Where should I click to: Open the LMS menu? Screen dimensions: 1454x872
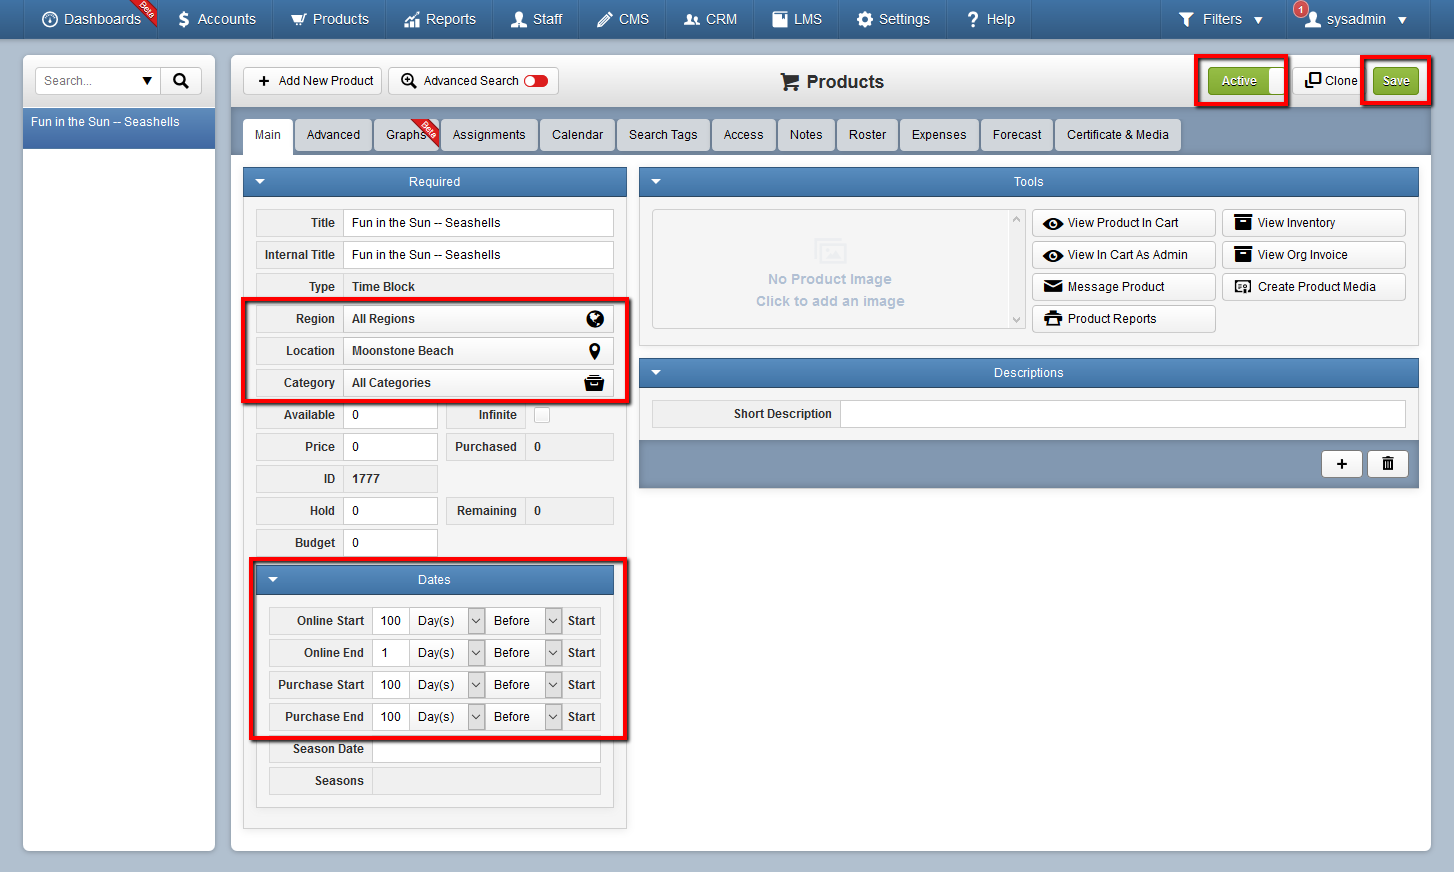click(797, 19)
